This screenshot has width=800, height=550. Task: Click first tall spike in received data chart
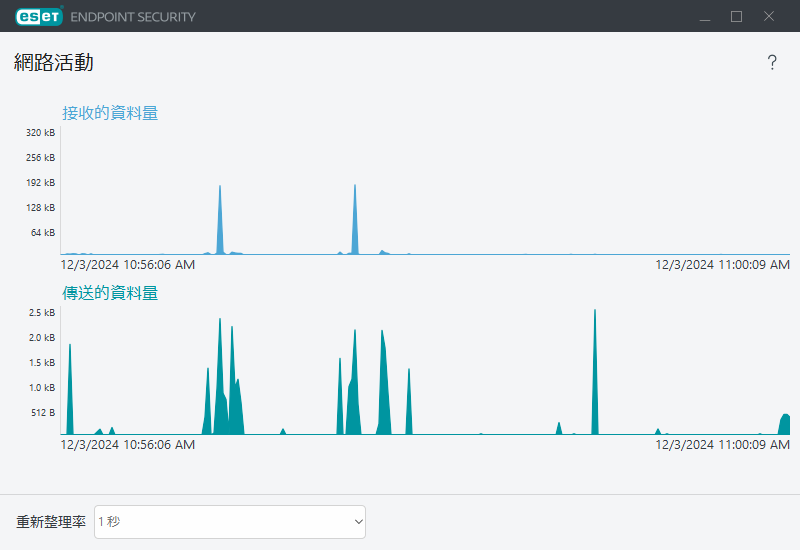(220, 225)
